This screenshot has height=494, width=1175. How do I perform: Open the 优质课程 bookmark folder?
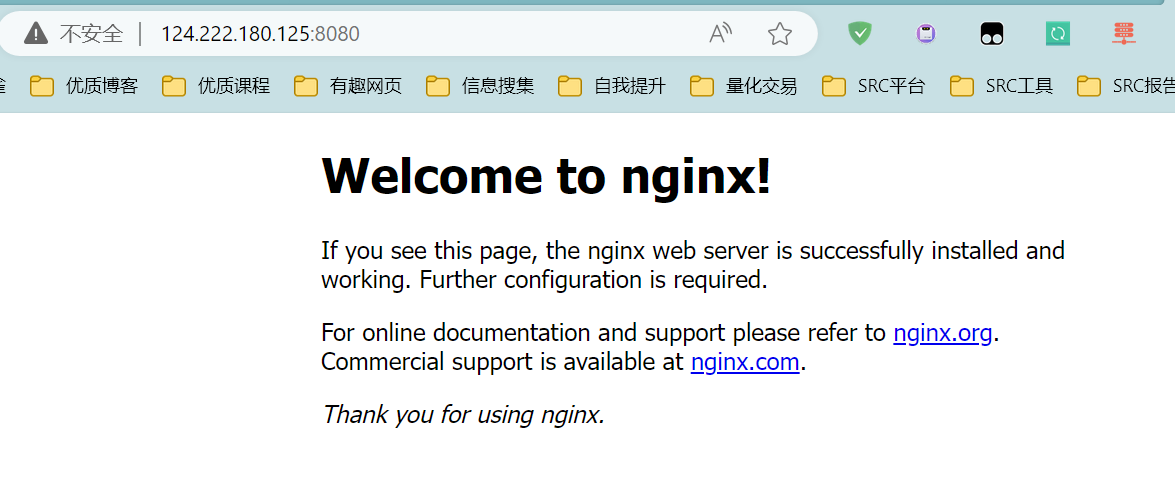tap(216, 86)
